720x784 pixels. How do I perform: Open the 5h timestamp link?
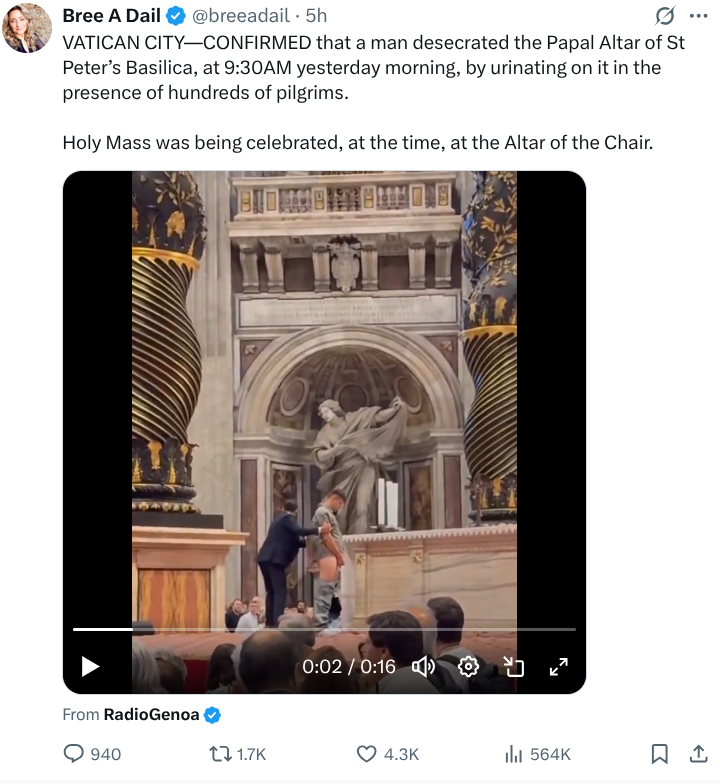(316, 16)
